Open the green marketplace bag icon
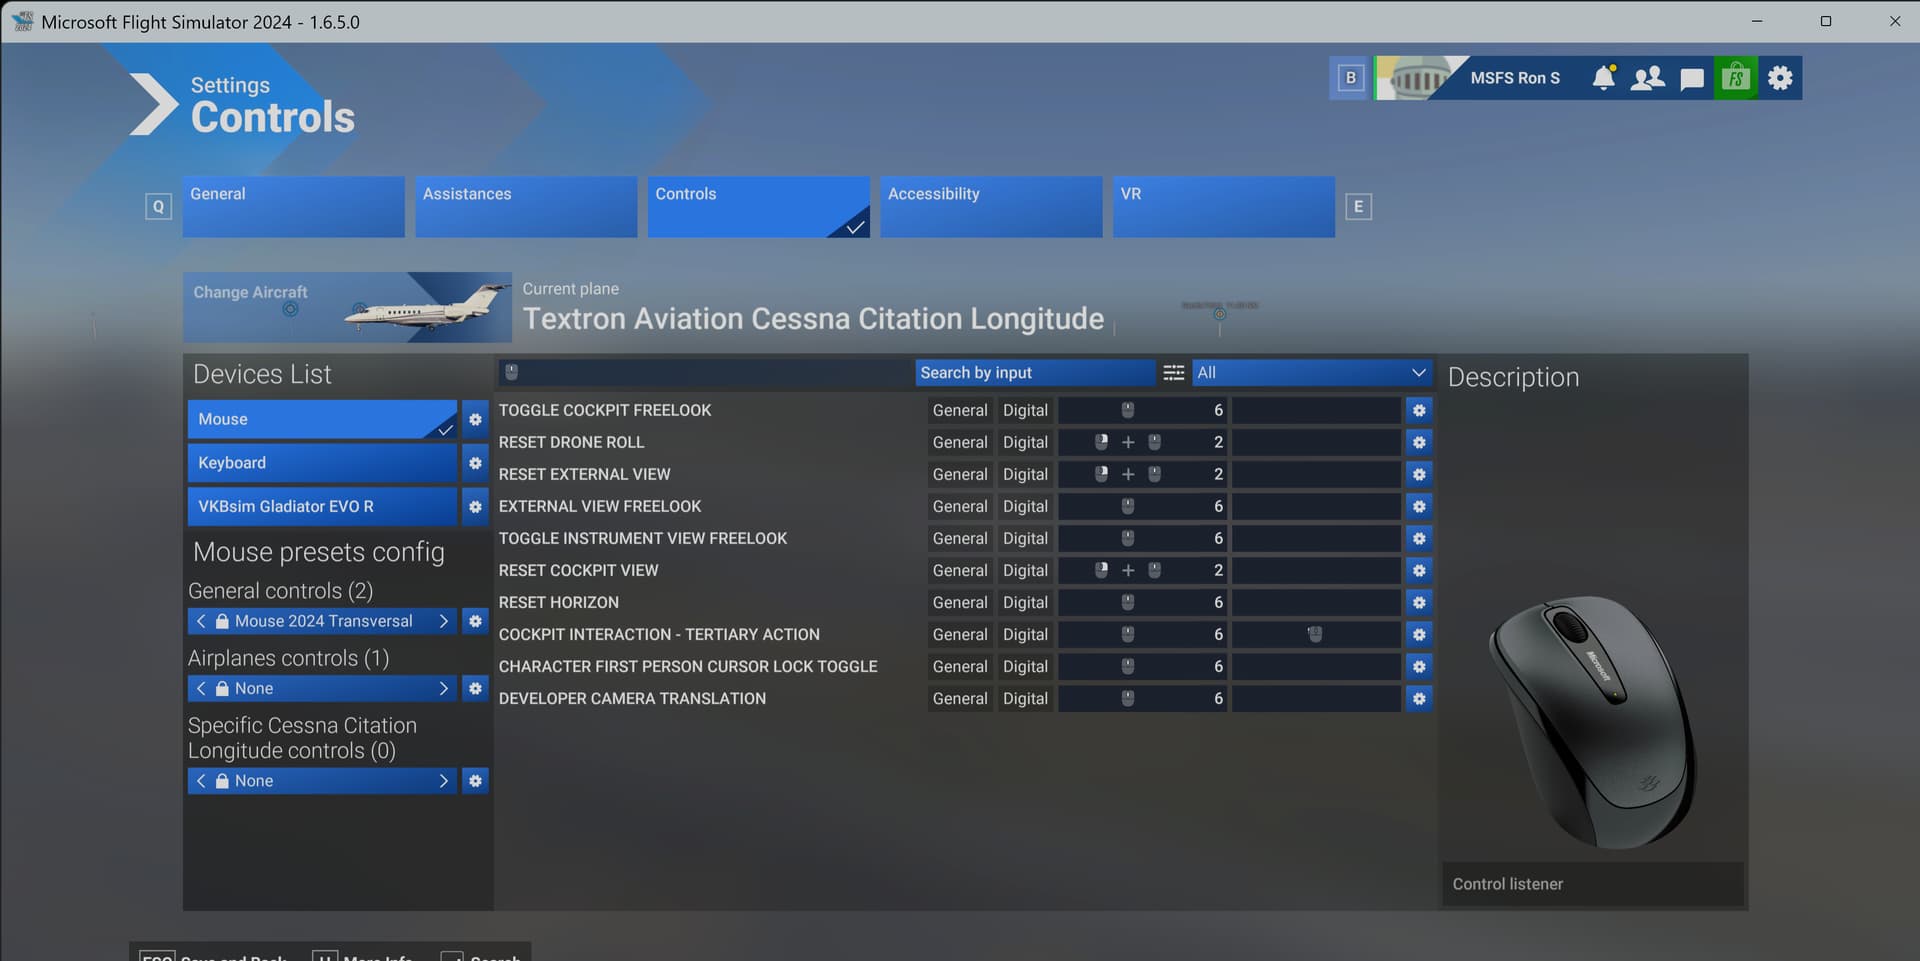The width and height of the screenshot is (1920, 961). 1736,78
